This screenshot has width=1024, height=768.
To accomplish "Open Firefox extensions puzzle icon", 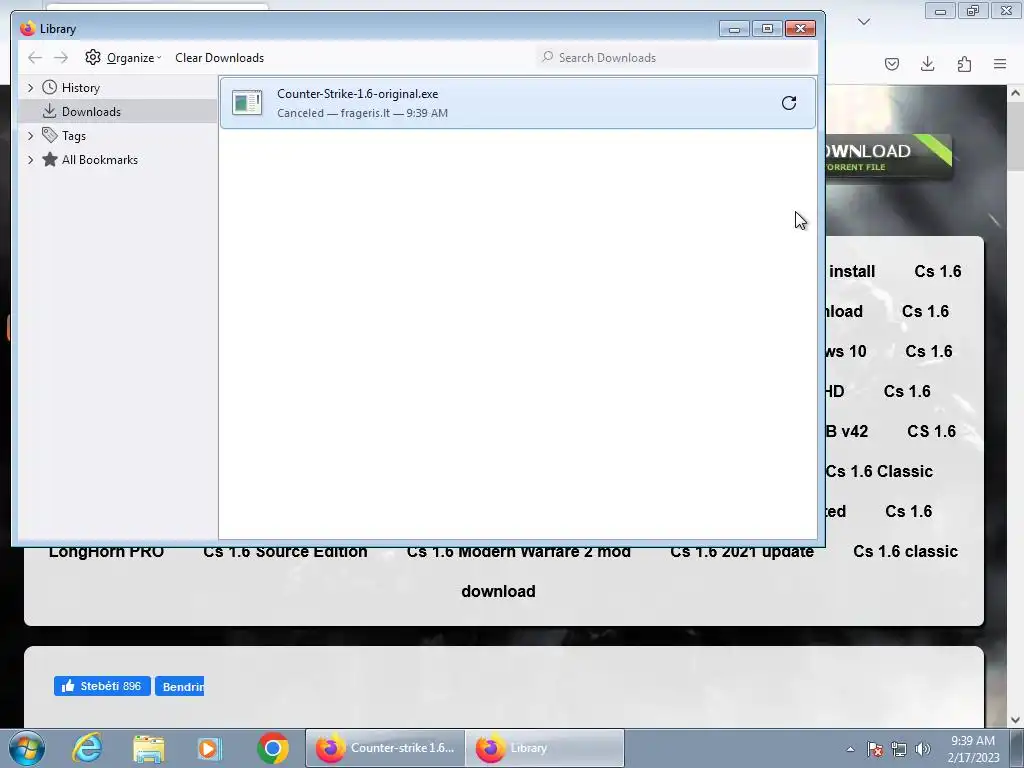I will tap(964, 64).
